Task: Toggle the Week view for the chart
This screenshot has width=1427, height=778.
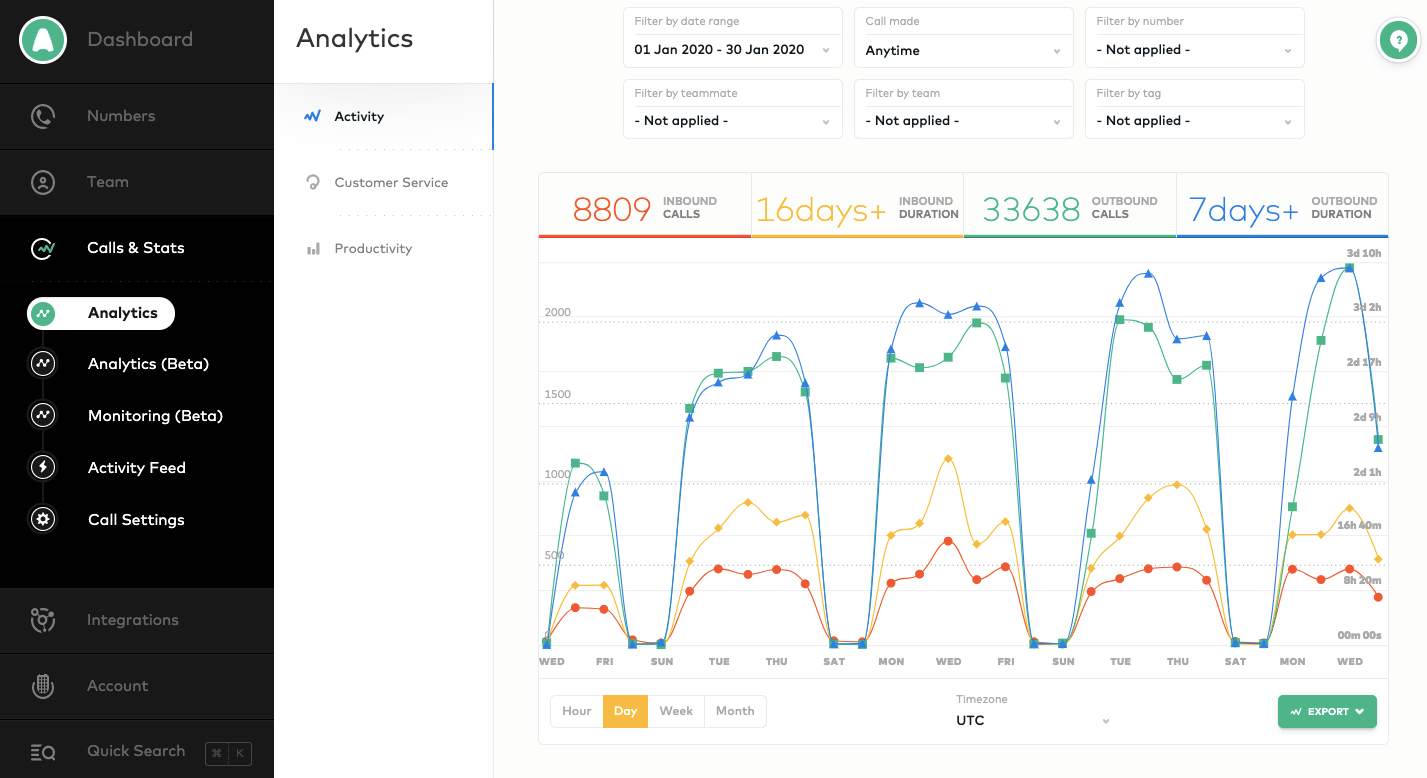Action: pos(676,711)
